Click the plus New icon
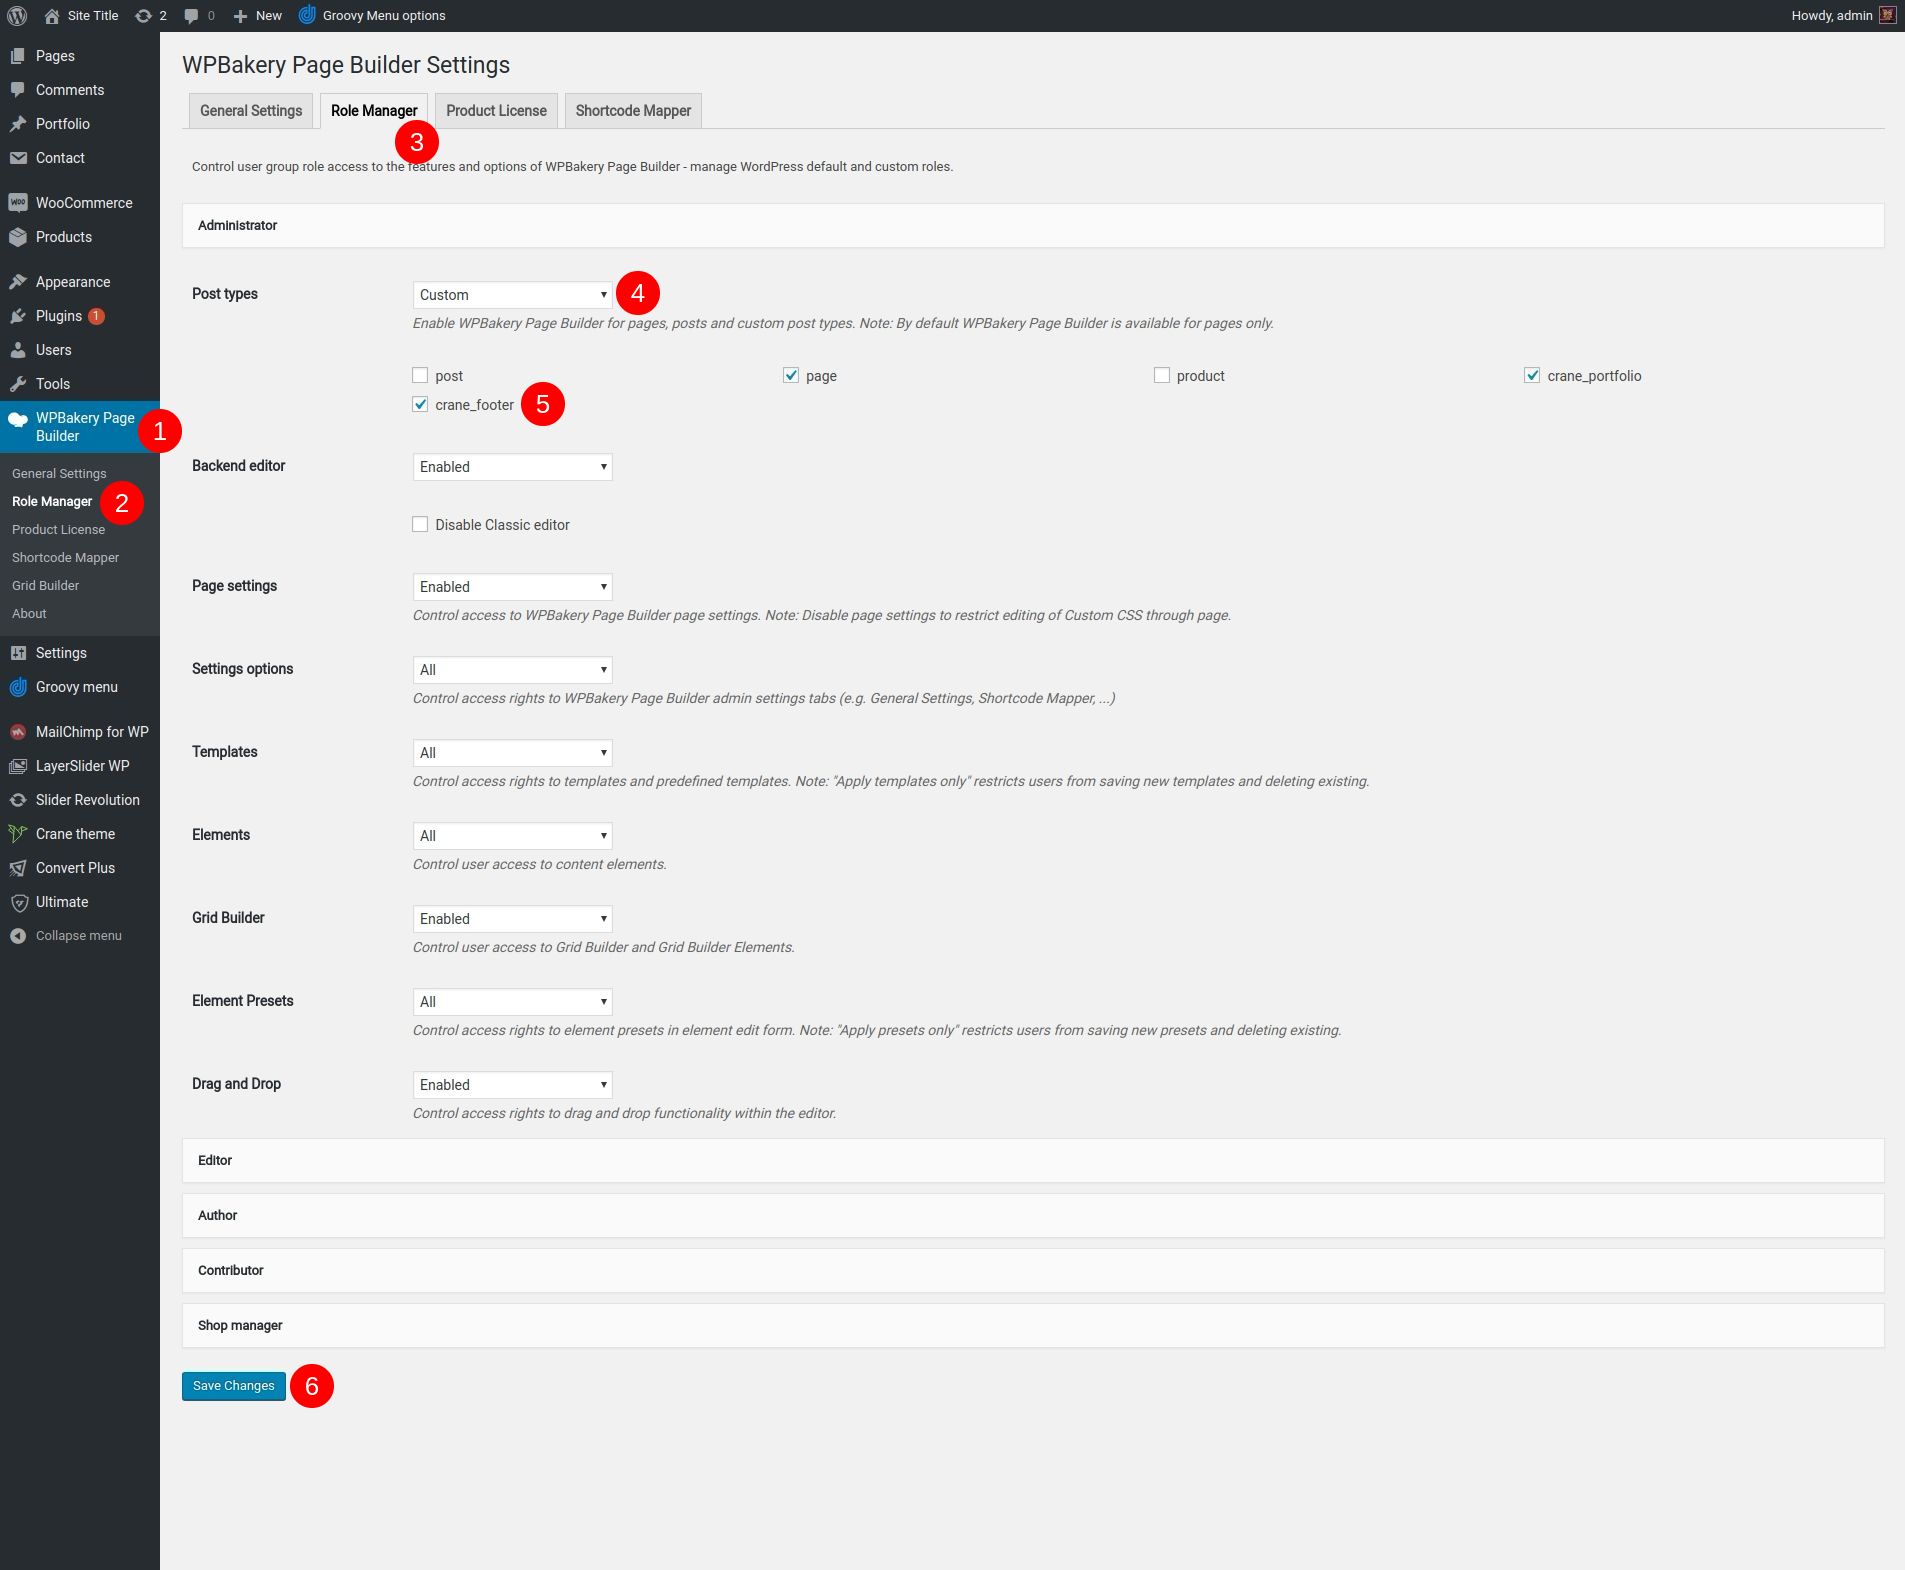This screenshot has width=1905, height=1570. (240, 16)
